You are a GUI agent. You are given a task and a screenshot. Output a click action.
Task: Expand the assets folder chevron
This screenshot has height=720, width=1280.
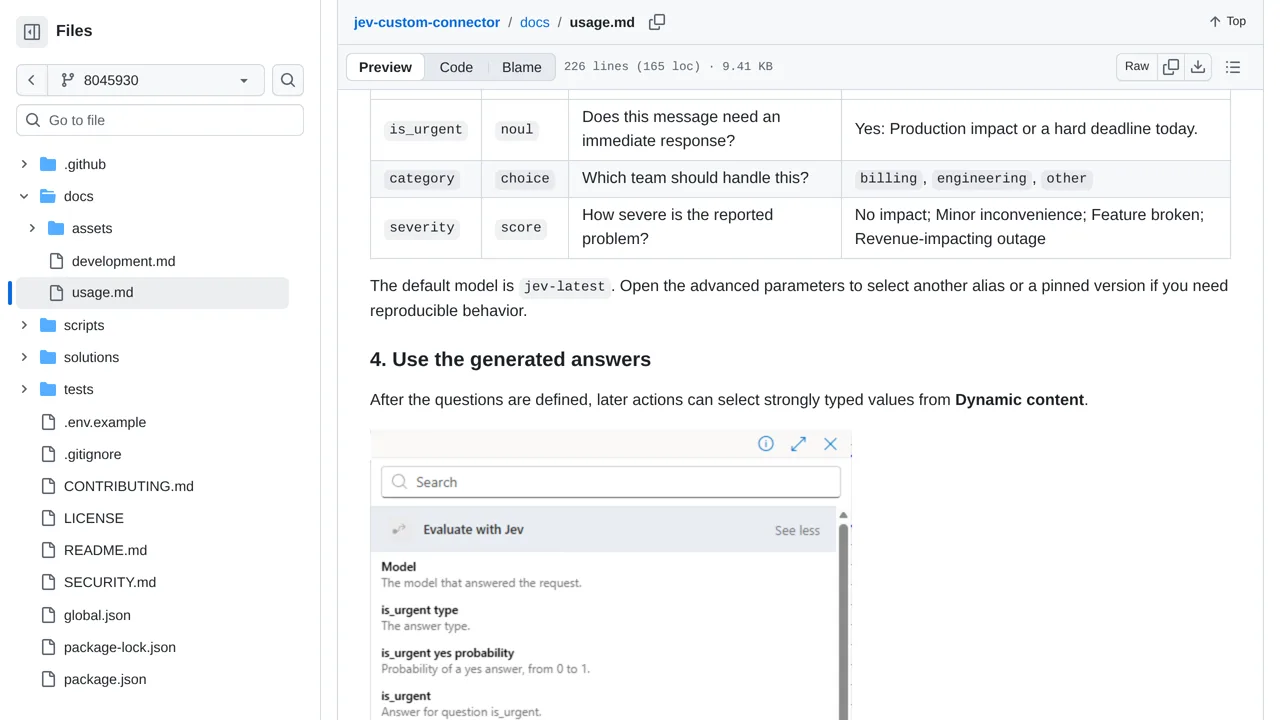32,228
